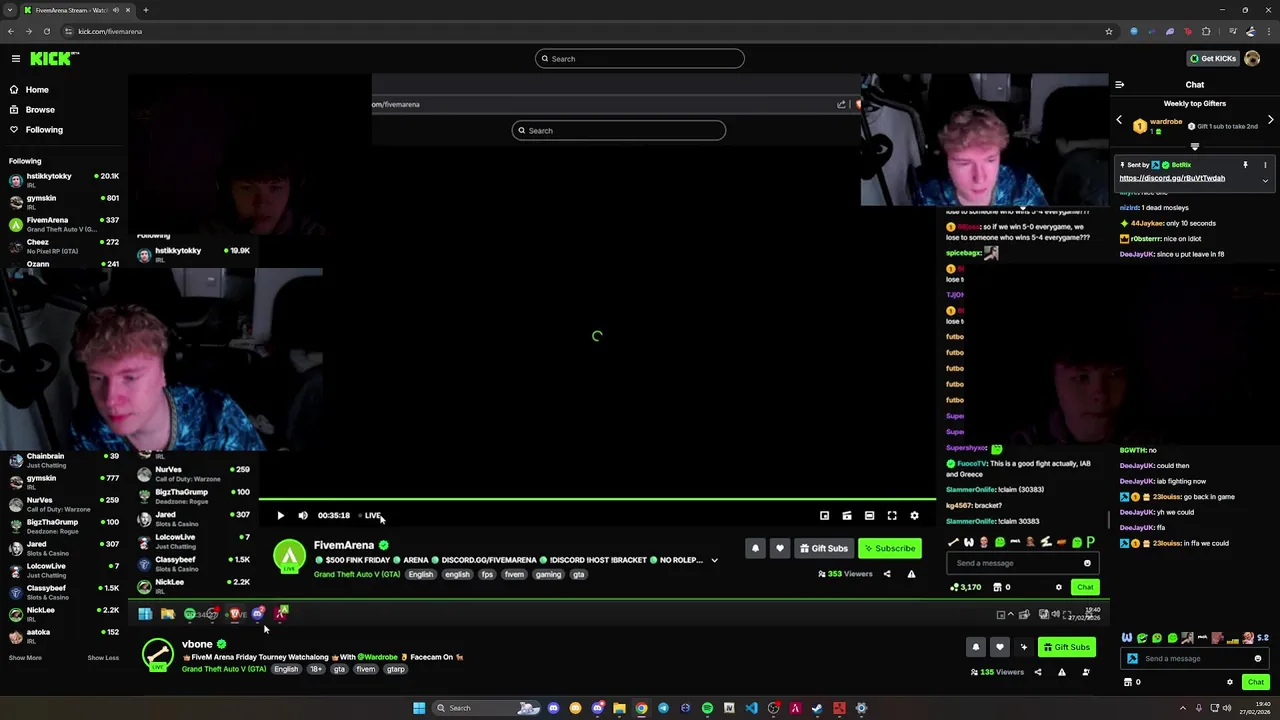
Task: Click the inner Search box in streamed video
Action: pyautogui.click(x=619, y=131)
